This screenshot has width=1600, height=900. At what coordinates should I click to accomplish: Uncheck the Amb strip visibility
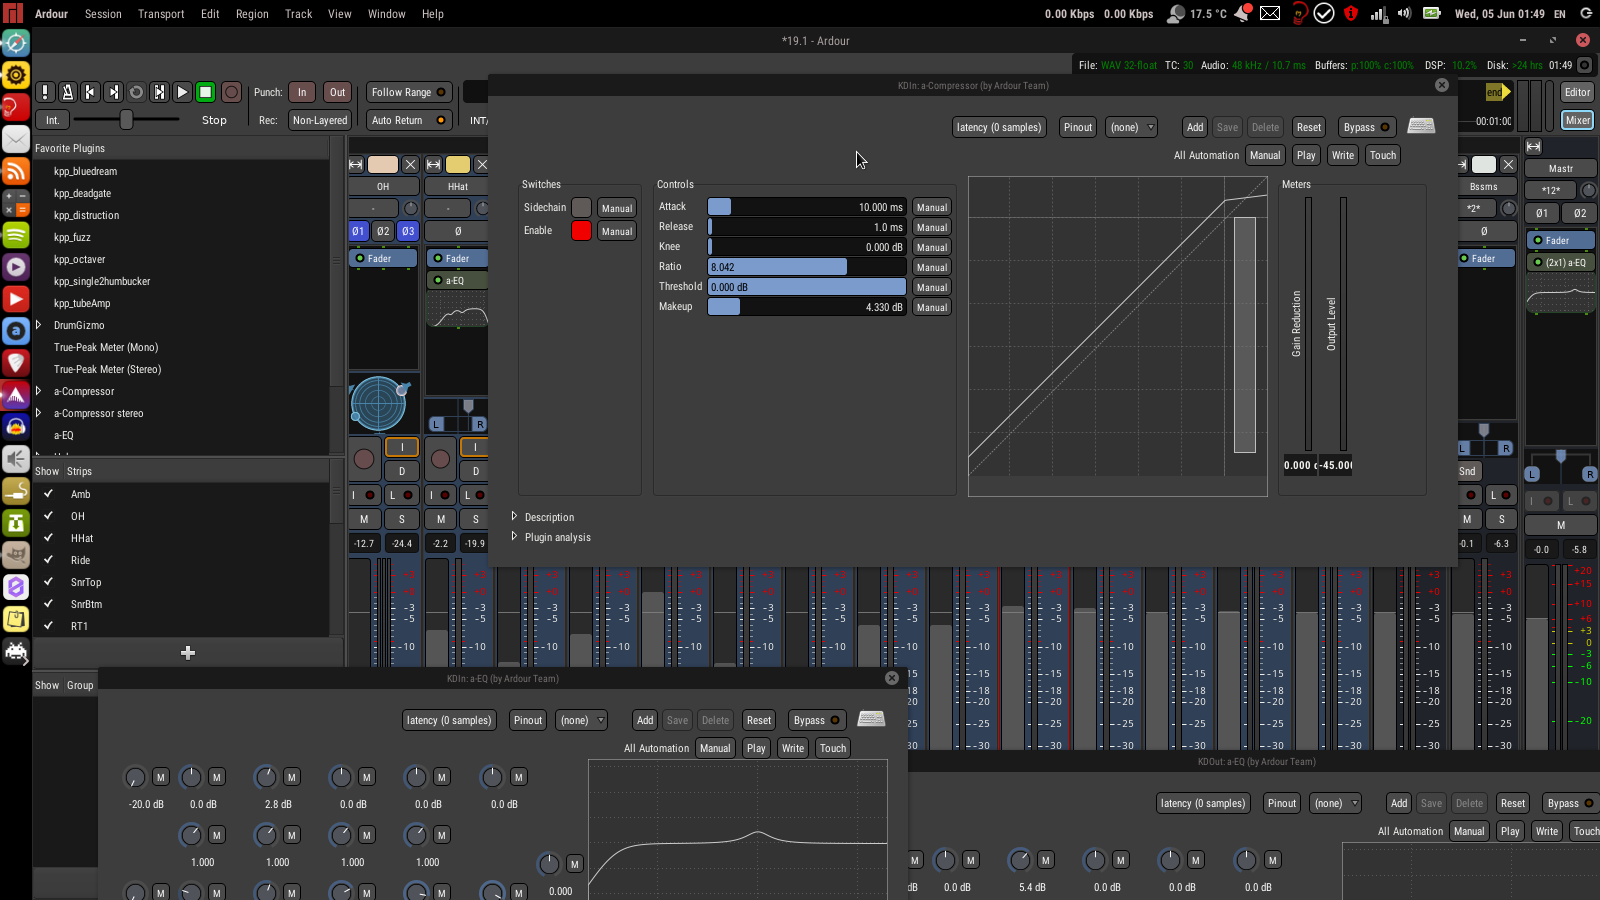pyautogui.click(x=48, y=494)
